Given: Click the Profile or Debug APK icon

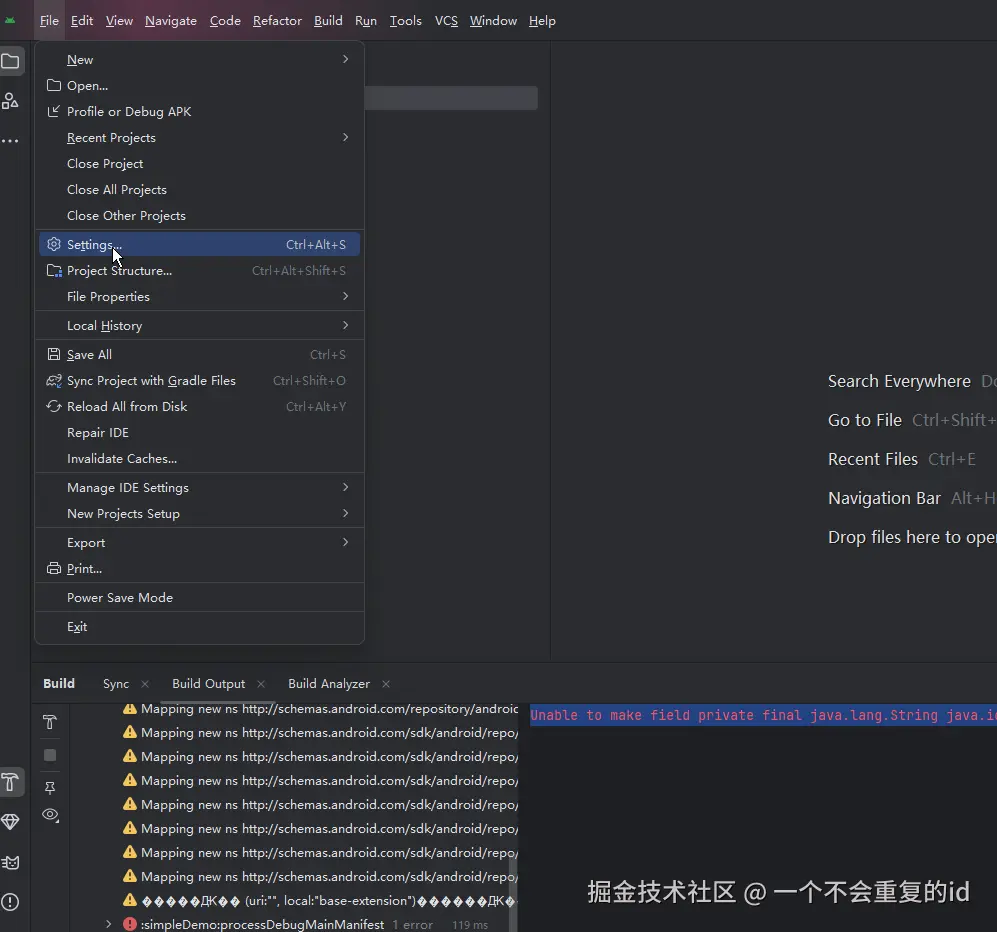Looking at the screenshot, I should (54, 111).
